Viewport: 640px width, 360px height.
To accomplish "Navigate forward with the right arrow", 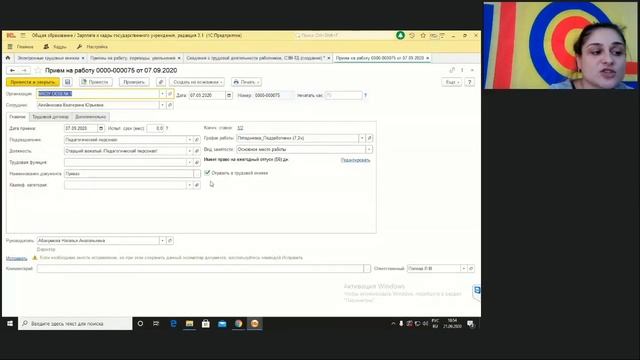I will click(24, 71).
